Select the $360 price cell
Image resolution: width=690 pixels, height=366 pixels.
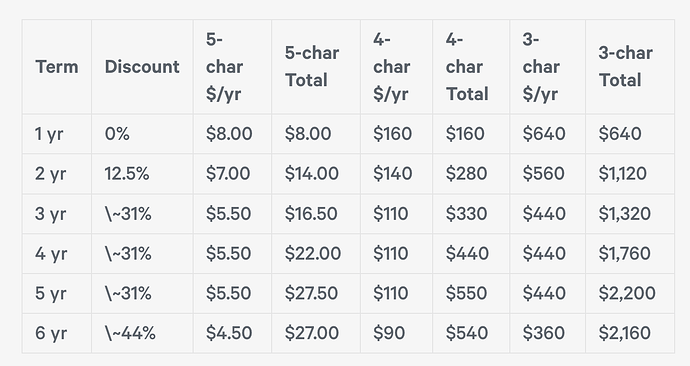coord(547,333)
